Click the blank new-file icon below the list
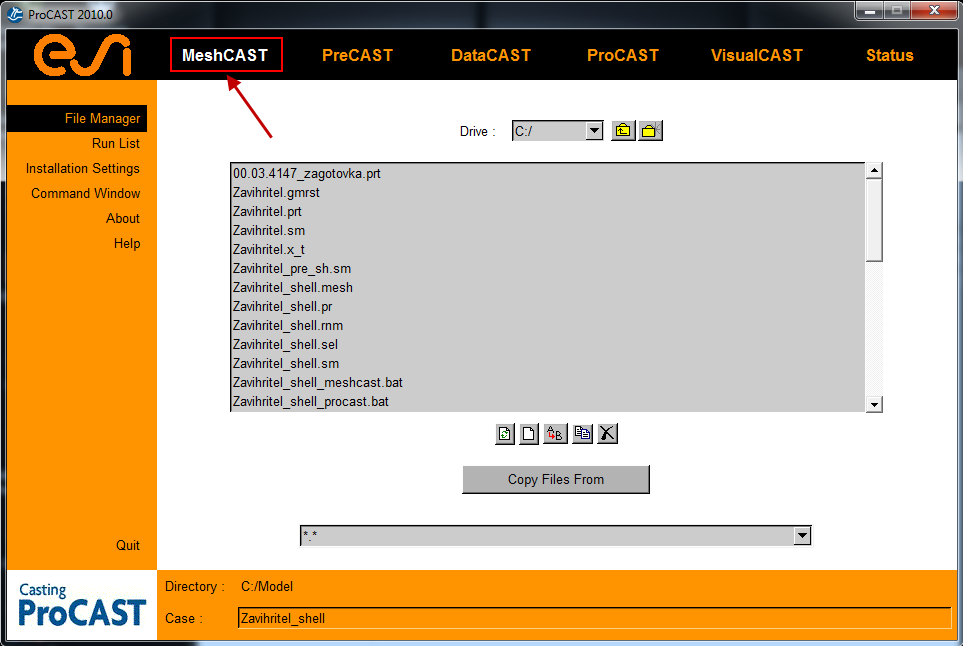This screenshot has height=646, width=963. tap(528, 434)
